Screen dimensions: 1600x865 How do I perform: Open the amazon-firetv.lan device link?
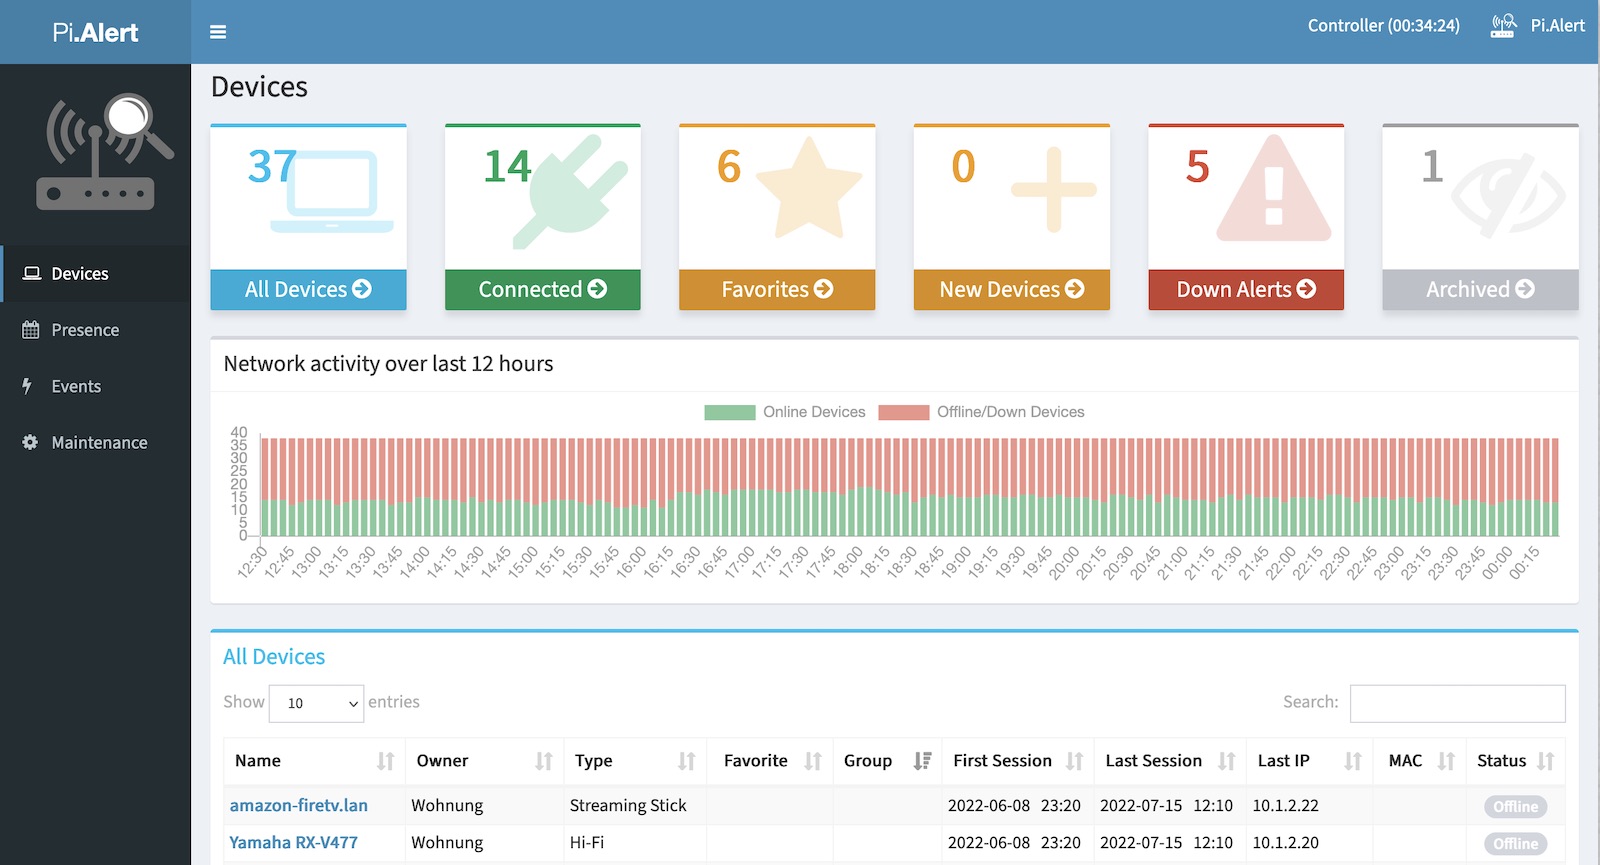coord(299,806)
